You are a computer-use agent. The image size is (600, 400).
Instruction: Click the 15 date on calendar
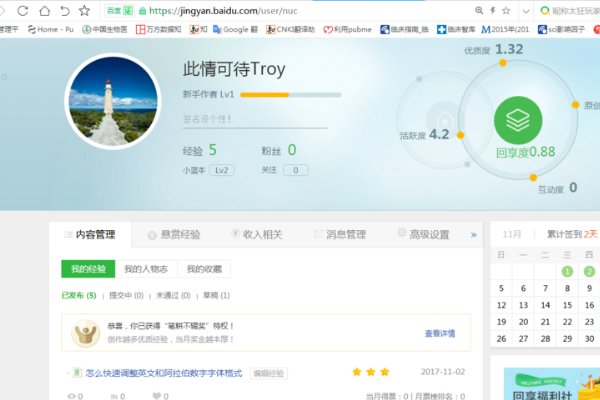tap(567, 305)
